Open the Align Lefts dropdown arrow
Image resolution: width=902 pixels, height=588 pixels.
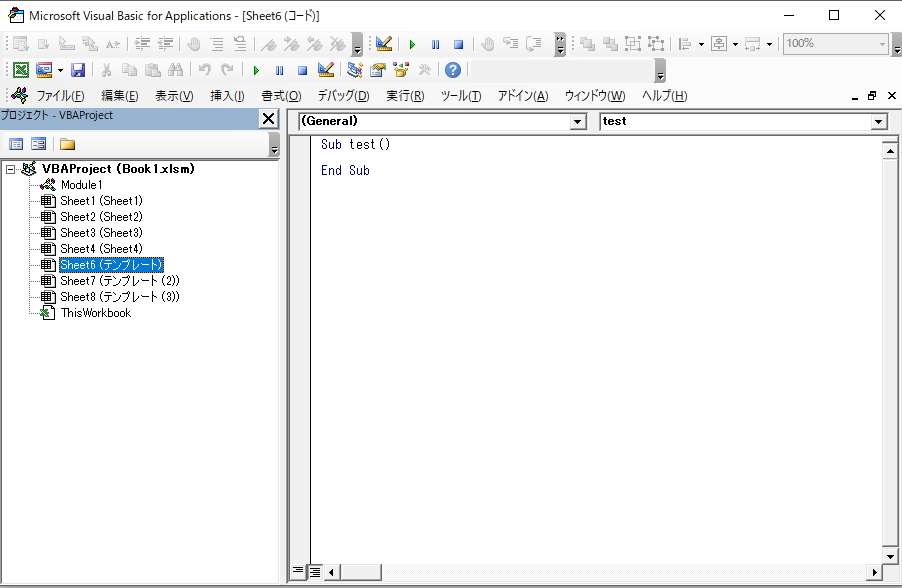[x=701, y=44]
